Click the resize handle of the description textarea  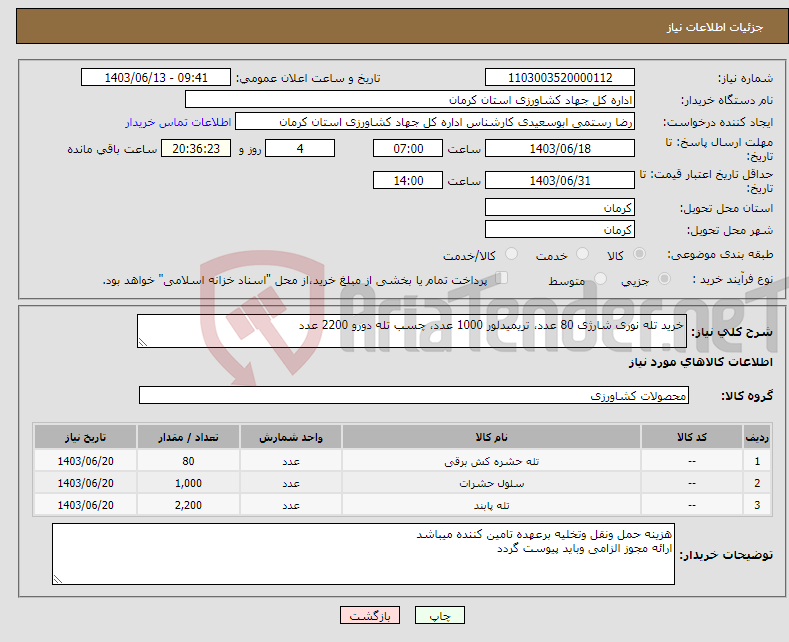(143, 343)
